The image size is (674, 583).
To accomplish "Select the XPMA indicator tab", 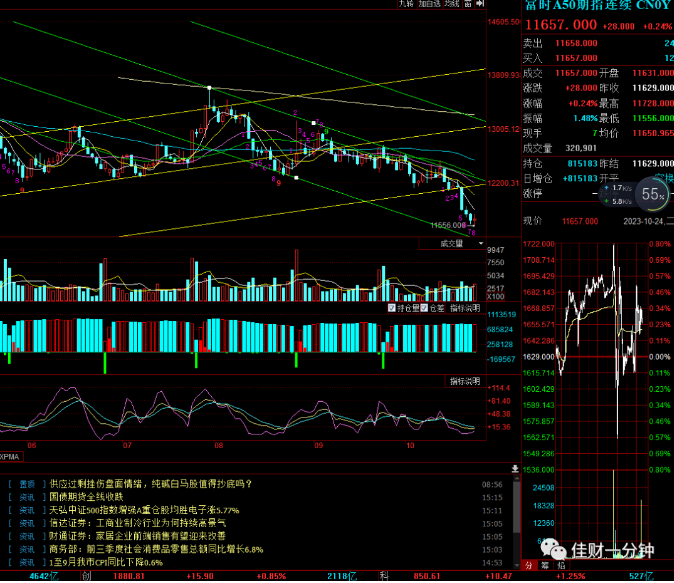I will [x=10, y=457].
